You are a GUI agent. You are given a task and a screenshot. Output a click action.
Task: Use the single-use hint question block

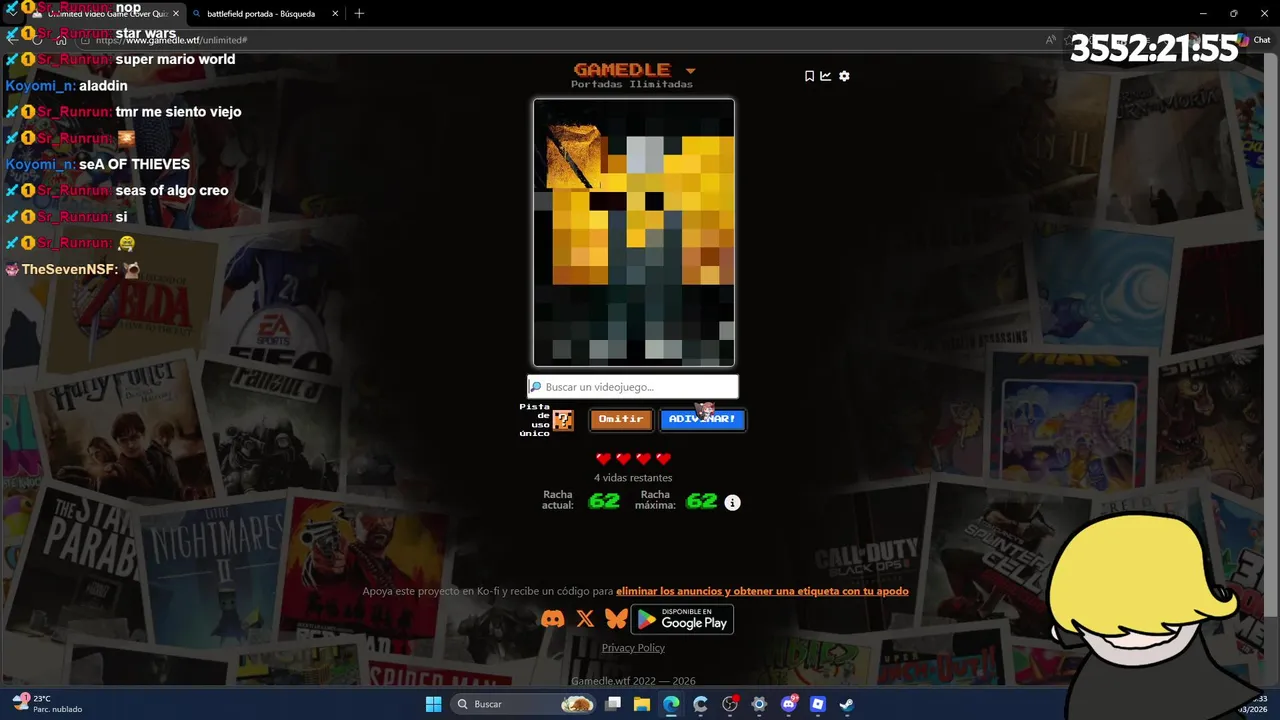click(563, 420)
